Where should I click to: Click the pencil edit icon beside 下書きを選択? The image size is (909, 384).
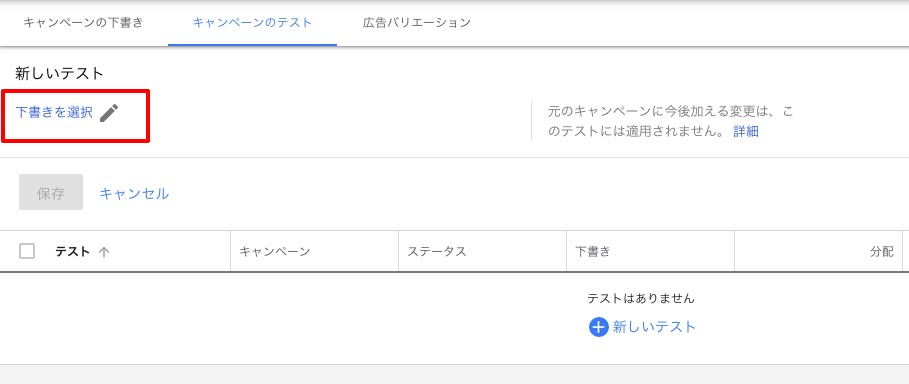(x=109, y=113)
